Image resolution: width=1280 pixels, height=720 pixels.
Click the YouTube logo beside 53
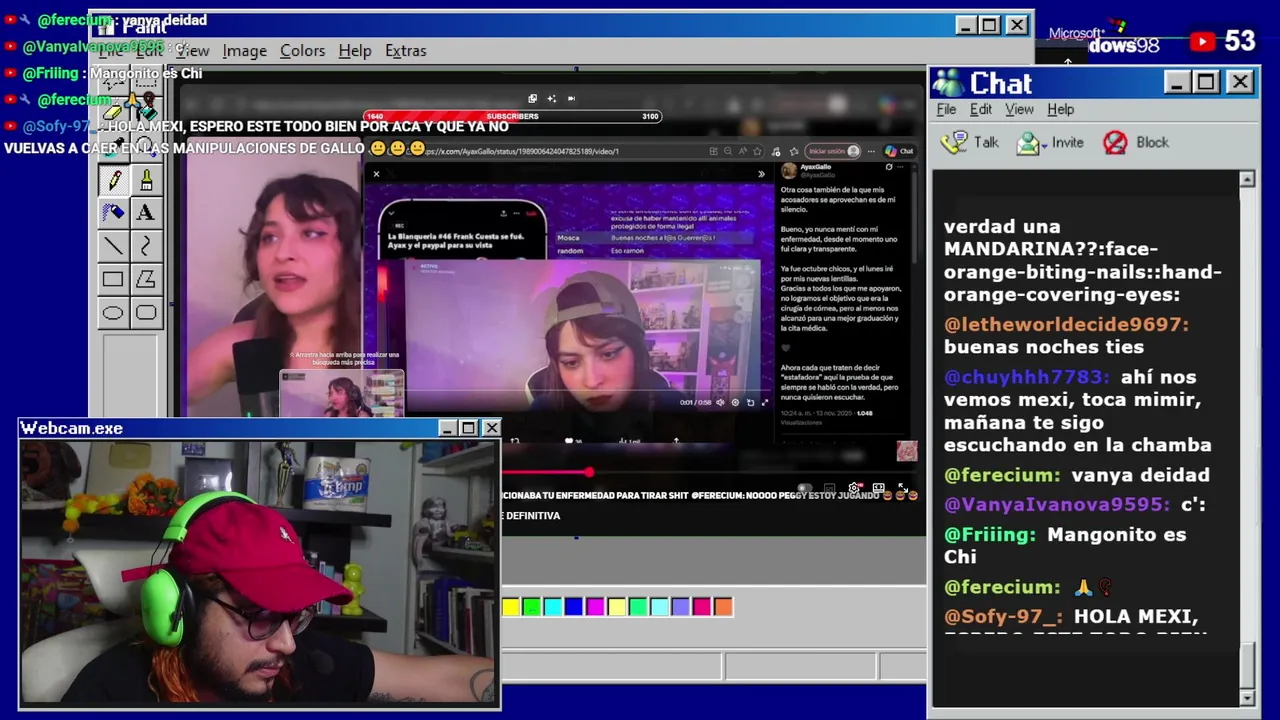tap(1203, 41)
